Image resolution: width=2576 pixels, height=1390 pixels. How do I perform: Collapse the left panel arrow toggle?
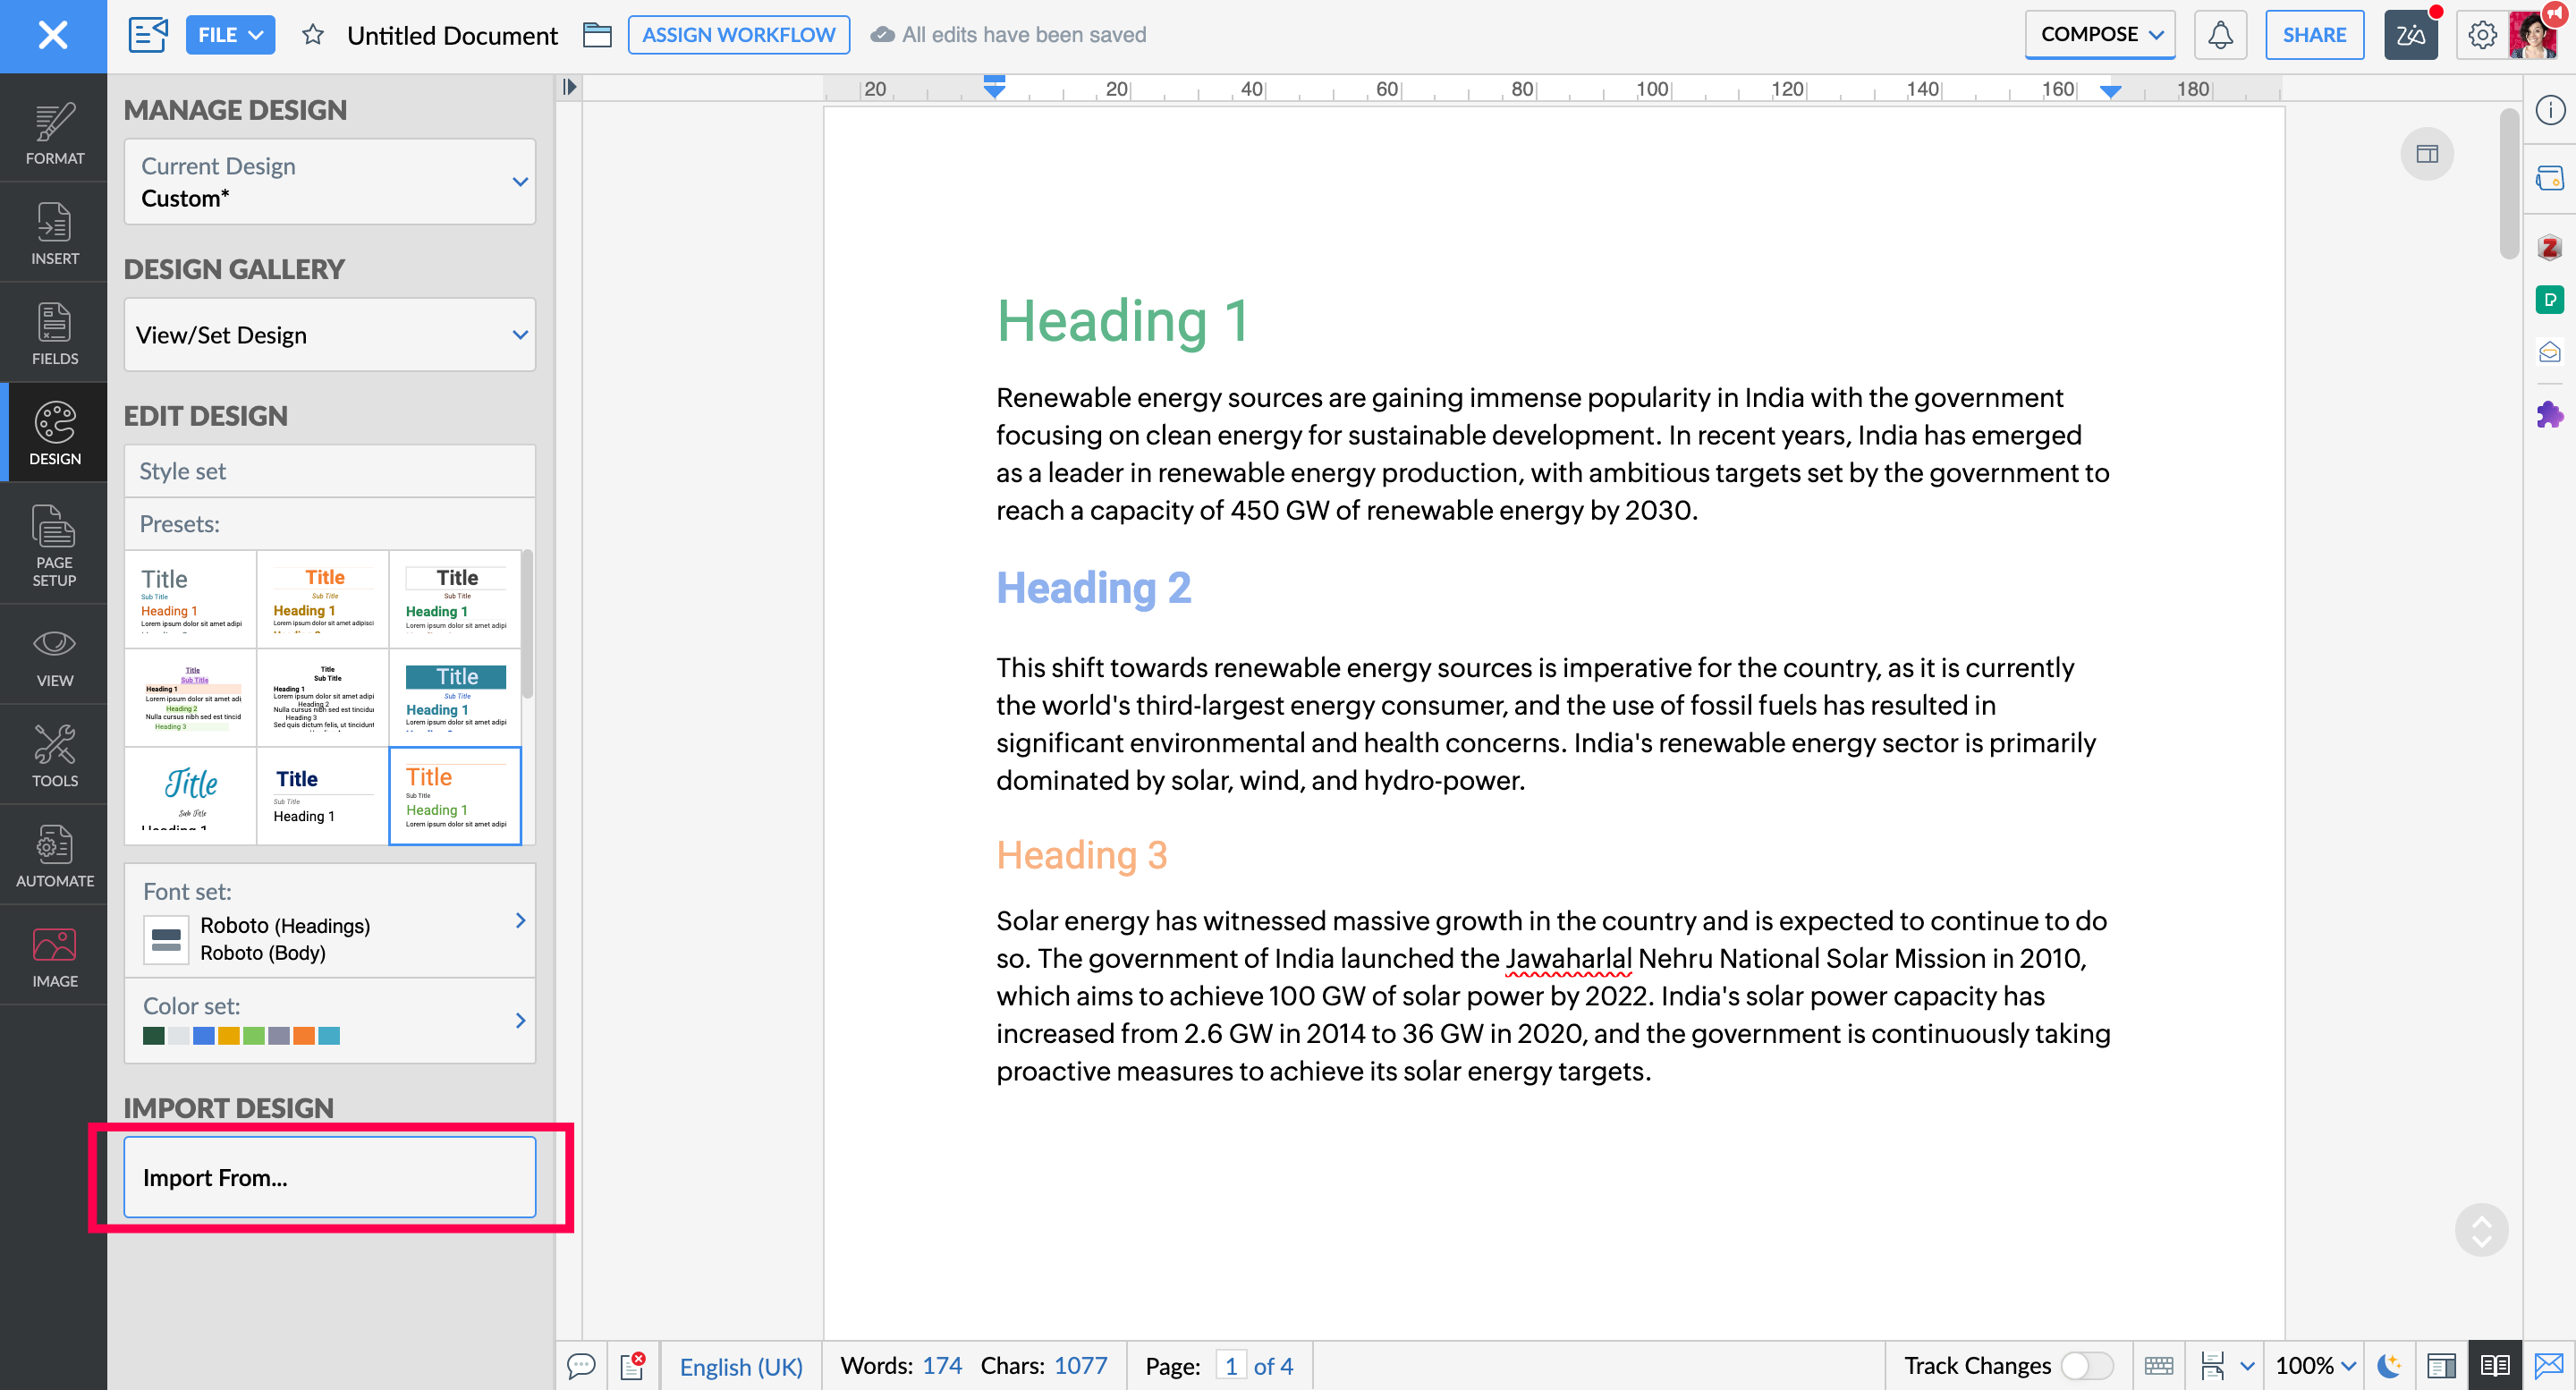(569, 87)
